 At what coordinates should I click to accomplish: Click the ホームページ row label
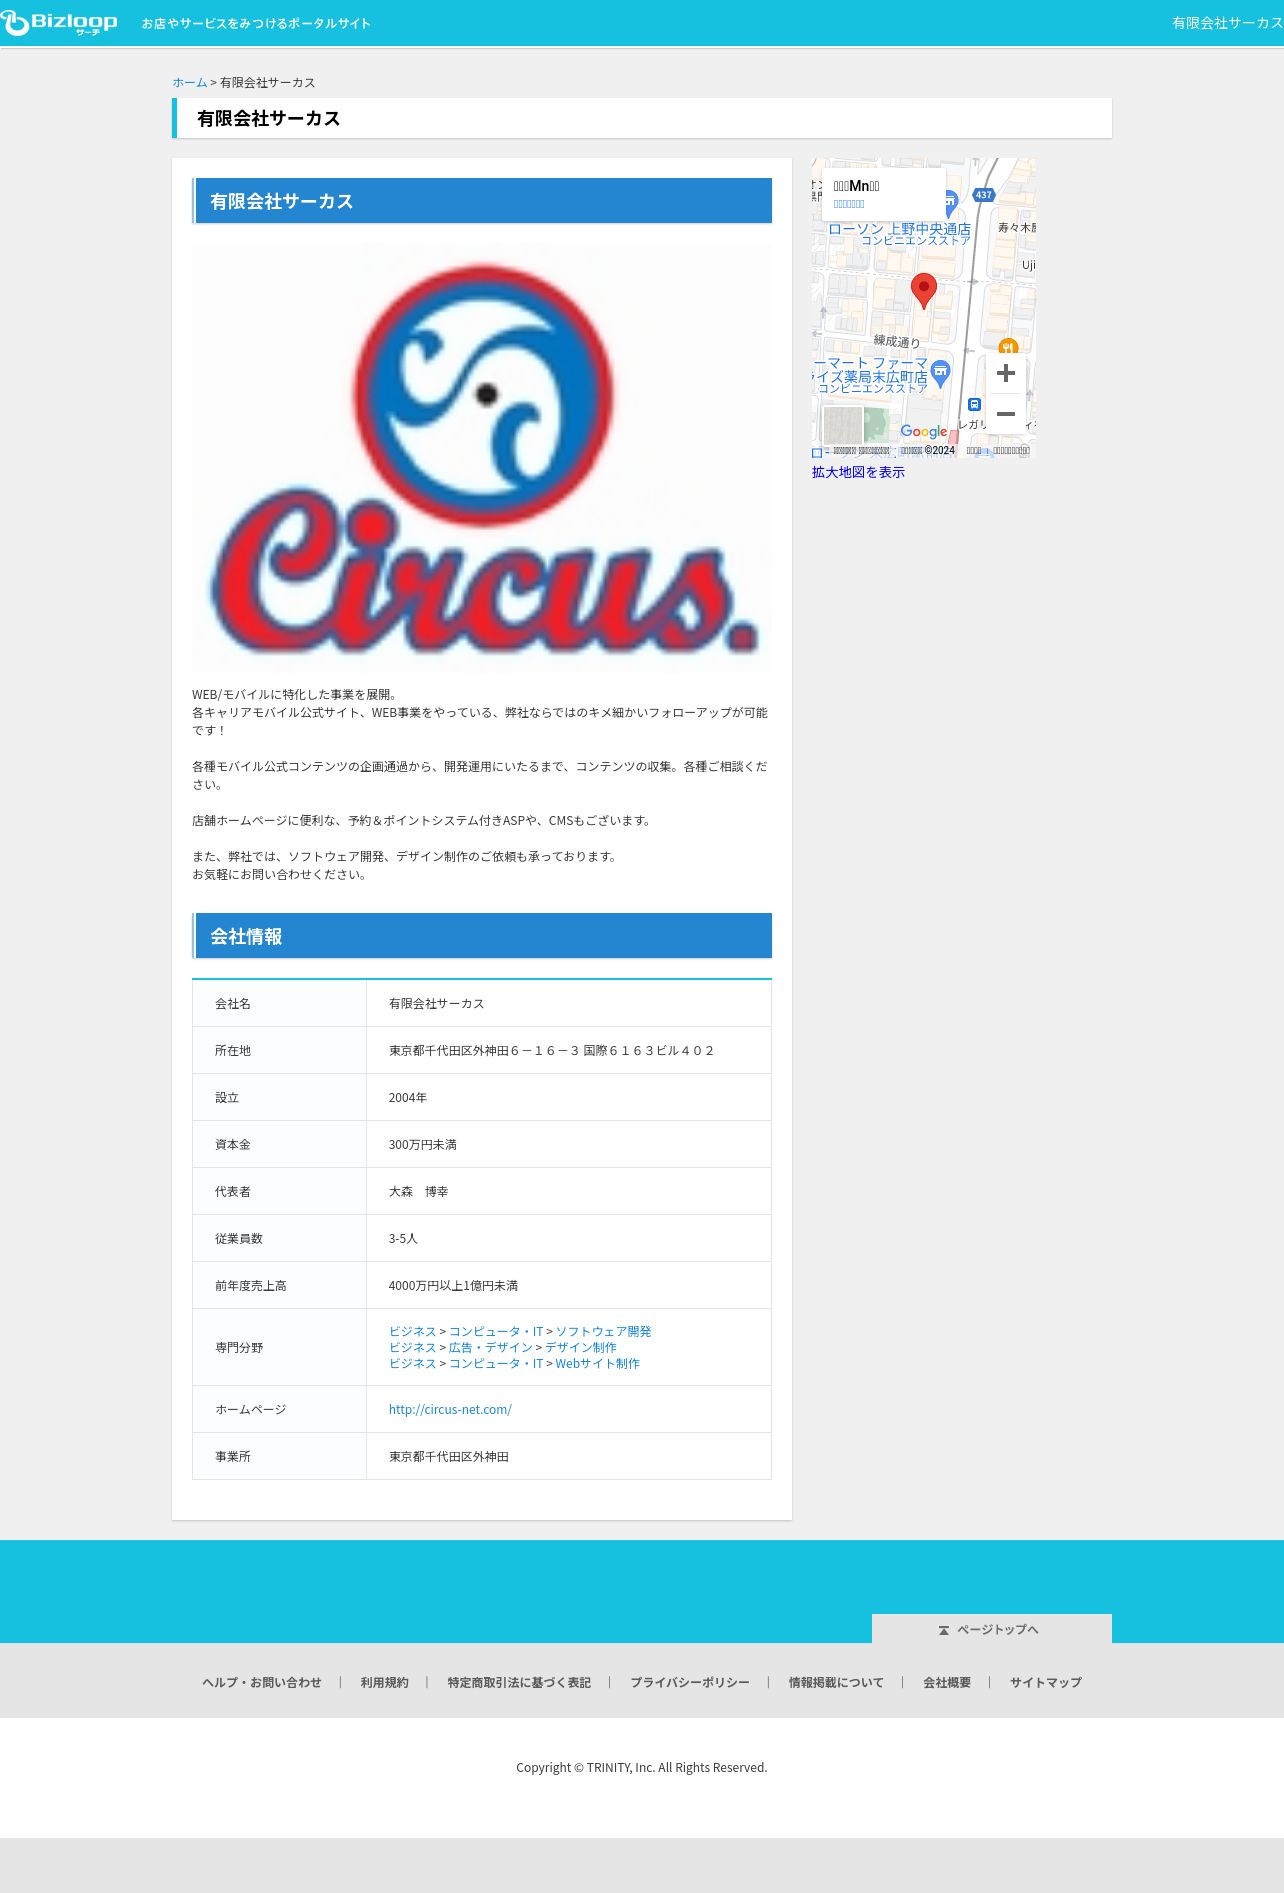coord(251,1409)
